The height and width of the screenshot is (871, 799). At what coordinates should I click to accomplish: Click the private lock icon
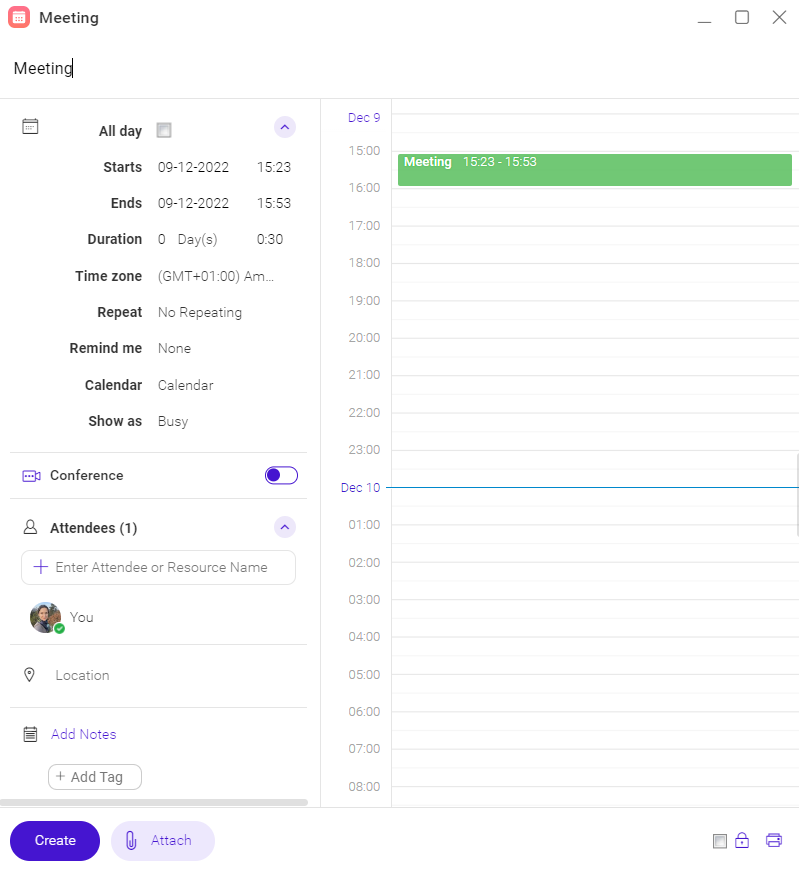click(x=742, y=840)
